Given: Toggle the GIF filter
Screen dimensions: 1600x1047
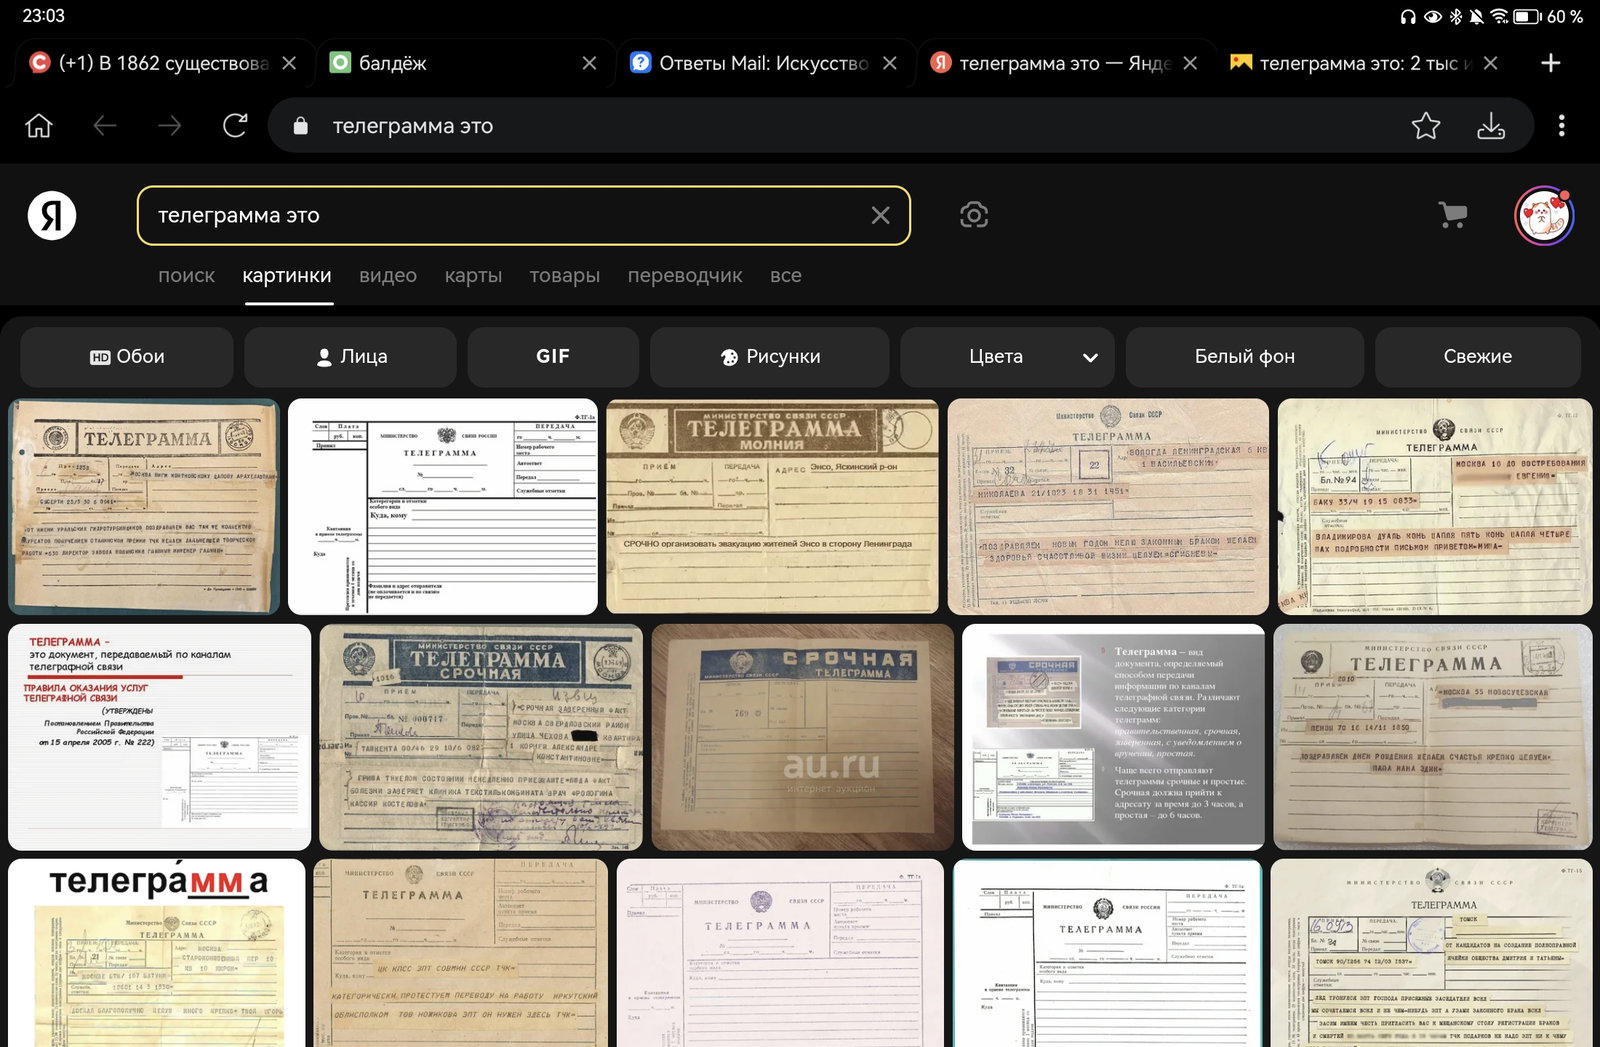Looking at the screenshot, I should [553, 357].
